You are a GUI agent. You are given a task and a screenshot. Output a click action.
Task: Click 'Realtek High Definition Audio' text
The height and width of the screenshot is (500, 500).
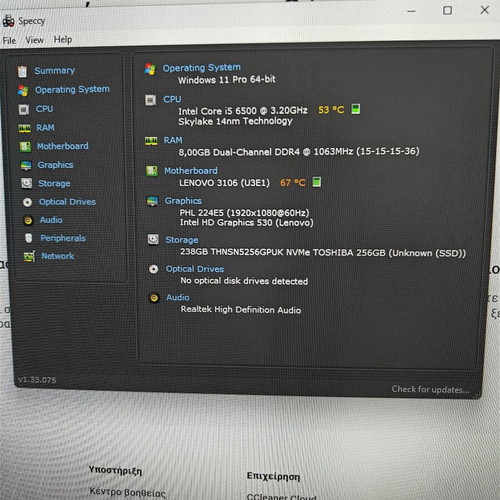(x=241, y=310)
